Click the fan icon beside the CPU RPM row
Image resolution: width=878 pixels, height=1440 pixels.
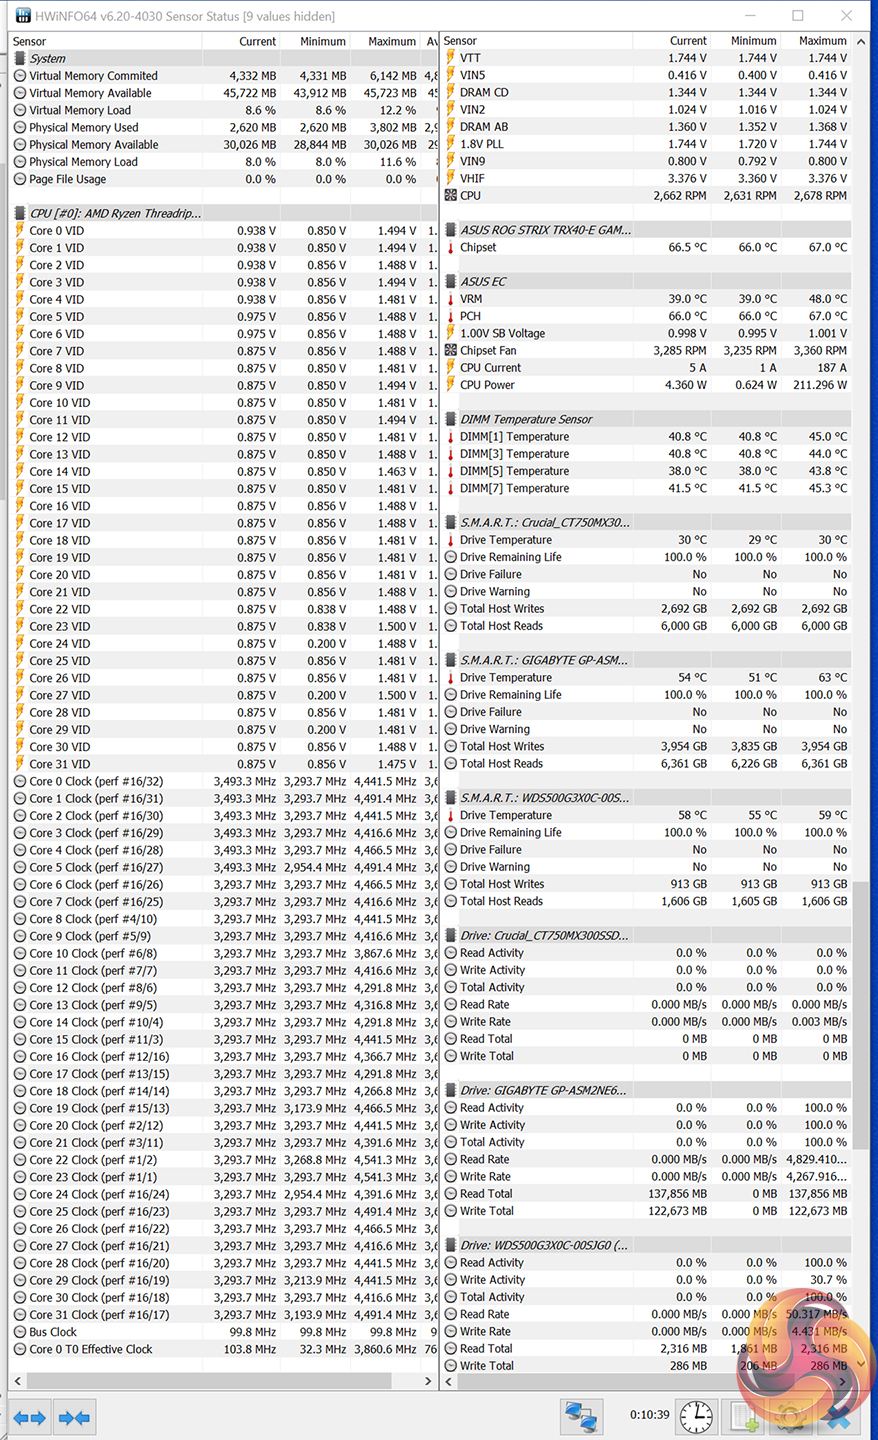(x=451, y=196)
